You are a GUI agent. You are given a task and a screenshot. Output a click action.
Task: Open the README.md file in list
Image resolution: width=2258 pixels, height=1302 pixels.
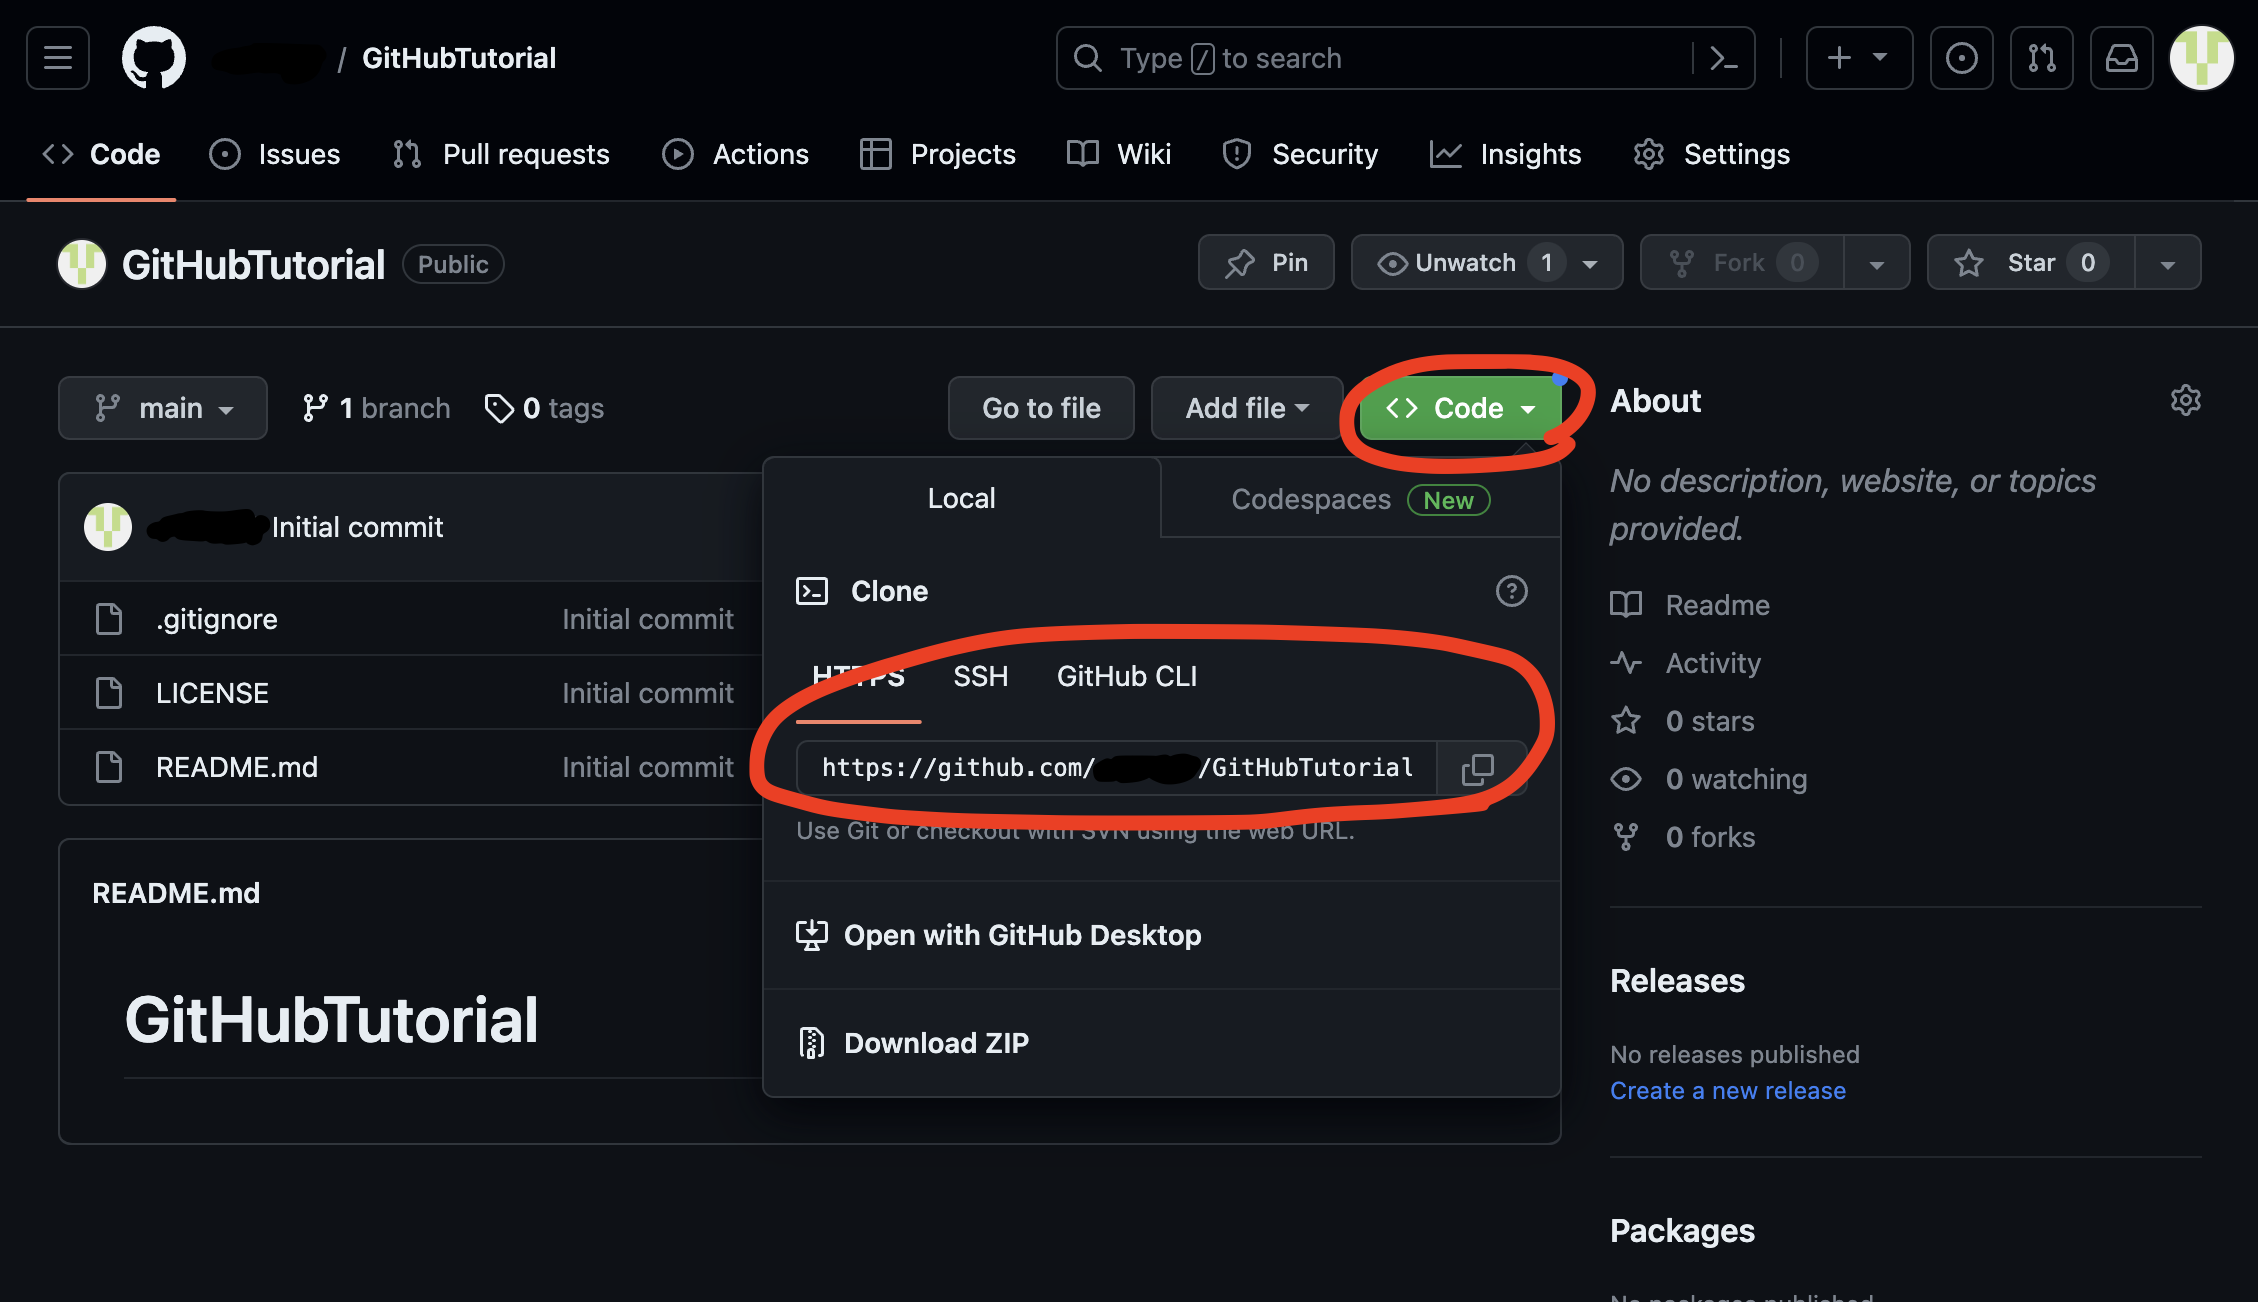click(x=237, y=767)
